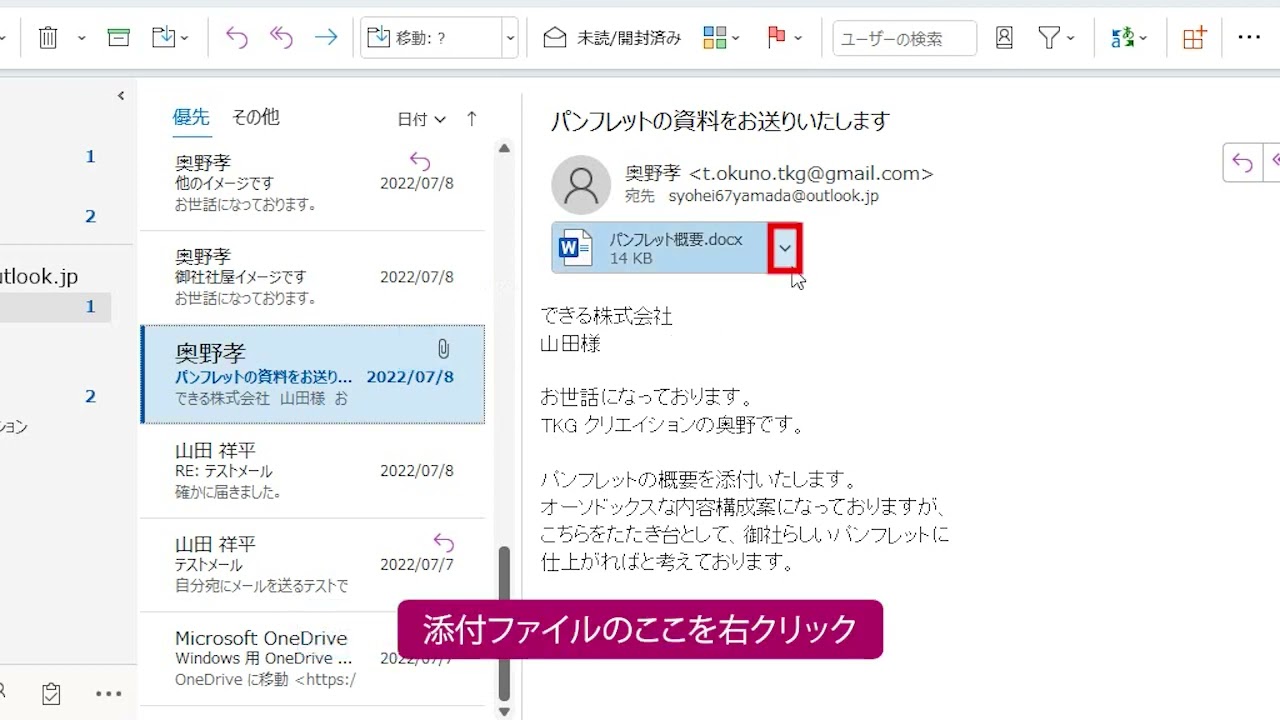Open the Delete dropdown arrow
Image resolution: width=1280 pixels, height=720 pixels.
pos(81,38)
